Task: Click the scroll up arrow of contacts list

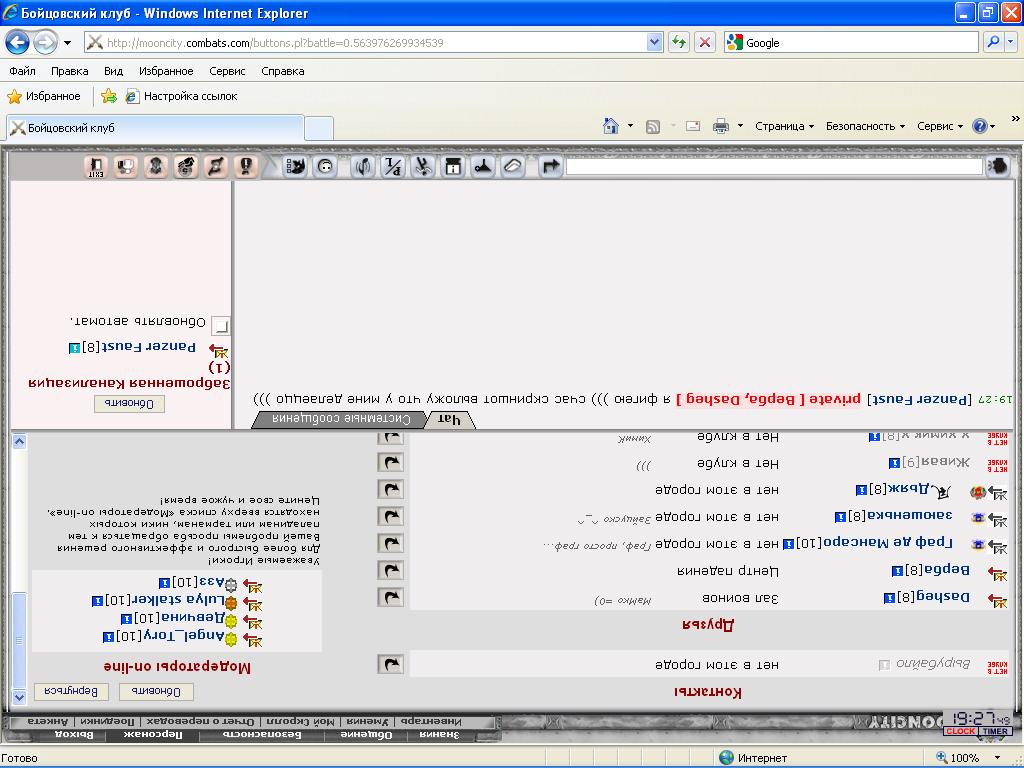Action: [x=20, y=441]
